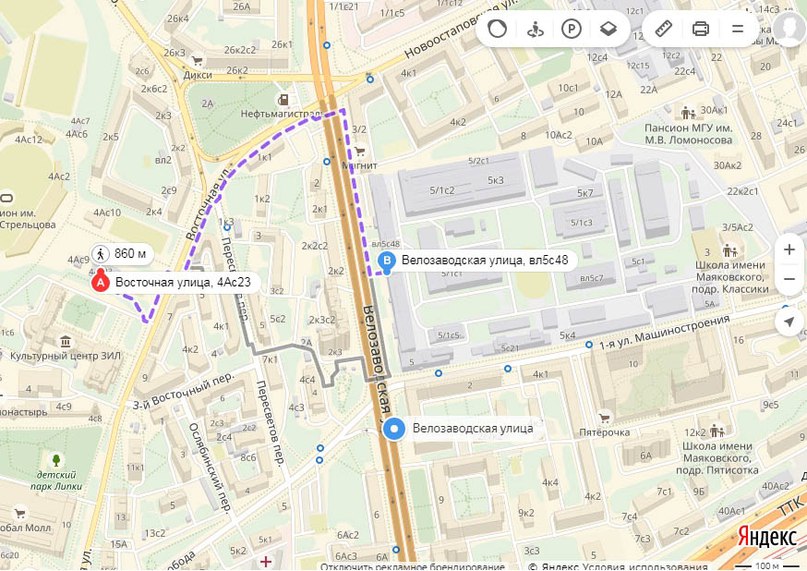This screenshot has width=807, height=571.
Task: Select the ruler measuring tool
Action: (664, 28)
